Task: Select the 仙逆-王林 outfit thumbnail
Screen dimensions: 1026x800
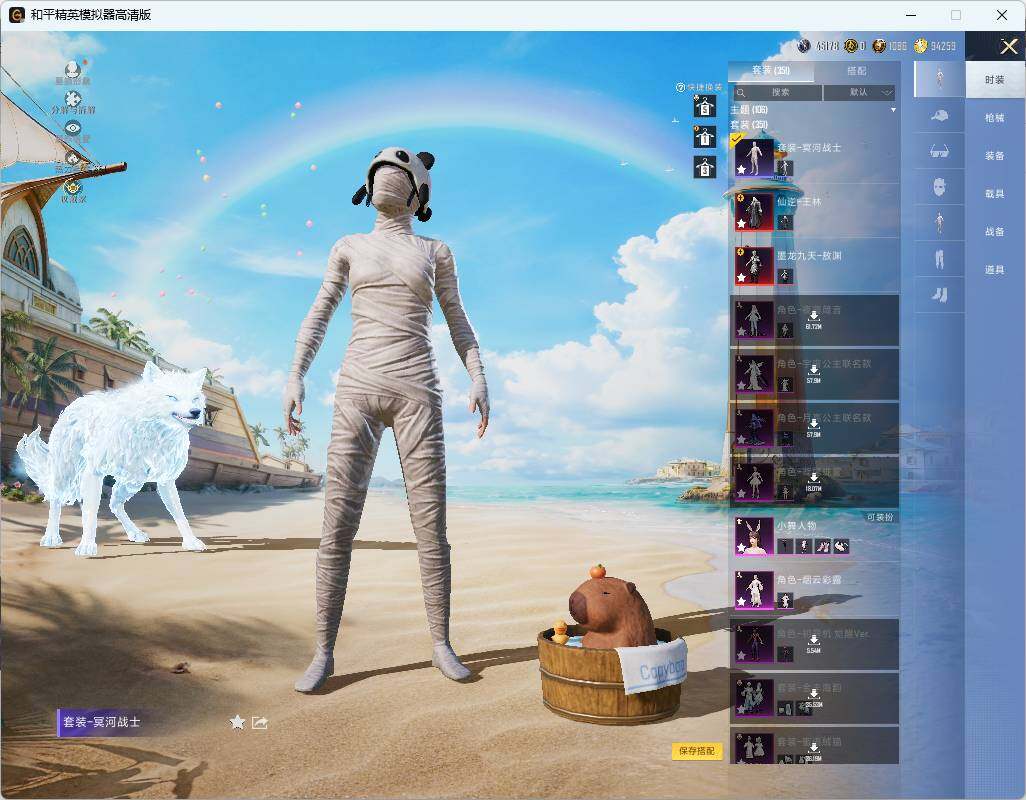Action: pyautogui.click(x=754, y=211)
